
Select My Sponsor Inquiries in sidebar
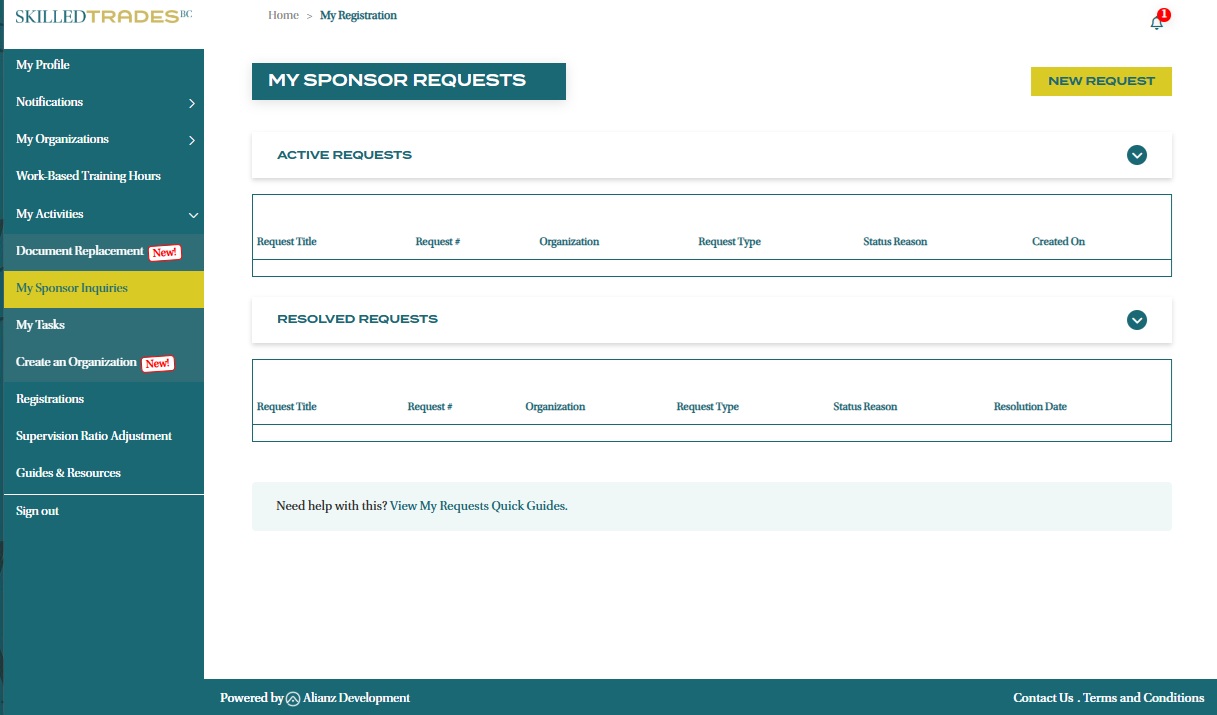pos(72,288)
